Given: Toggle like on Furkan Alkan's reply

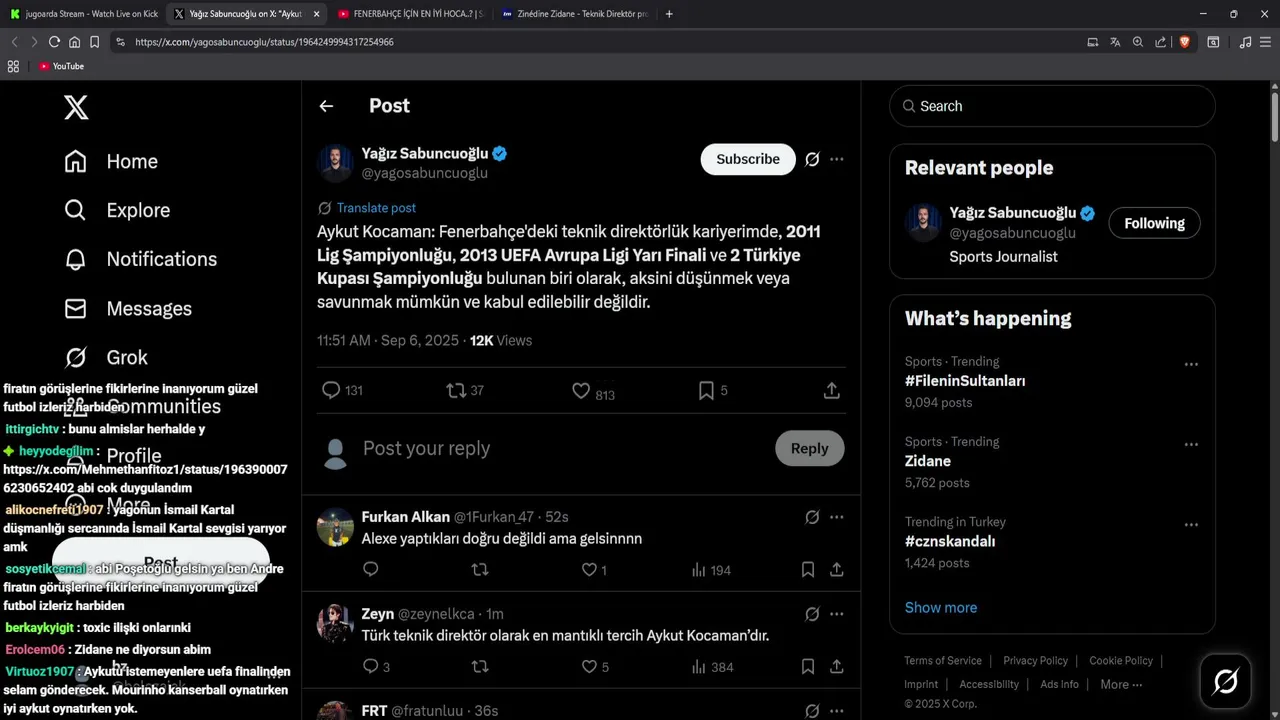Looking at the screenshot, I should [x=589, y=570].
